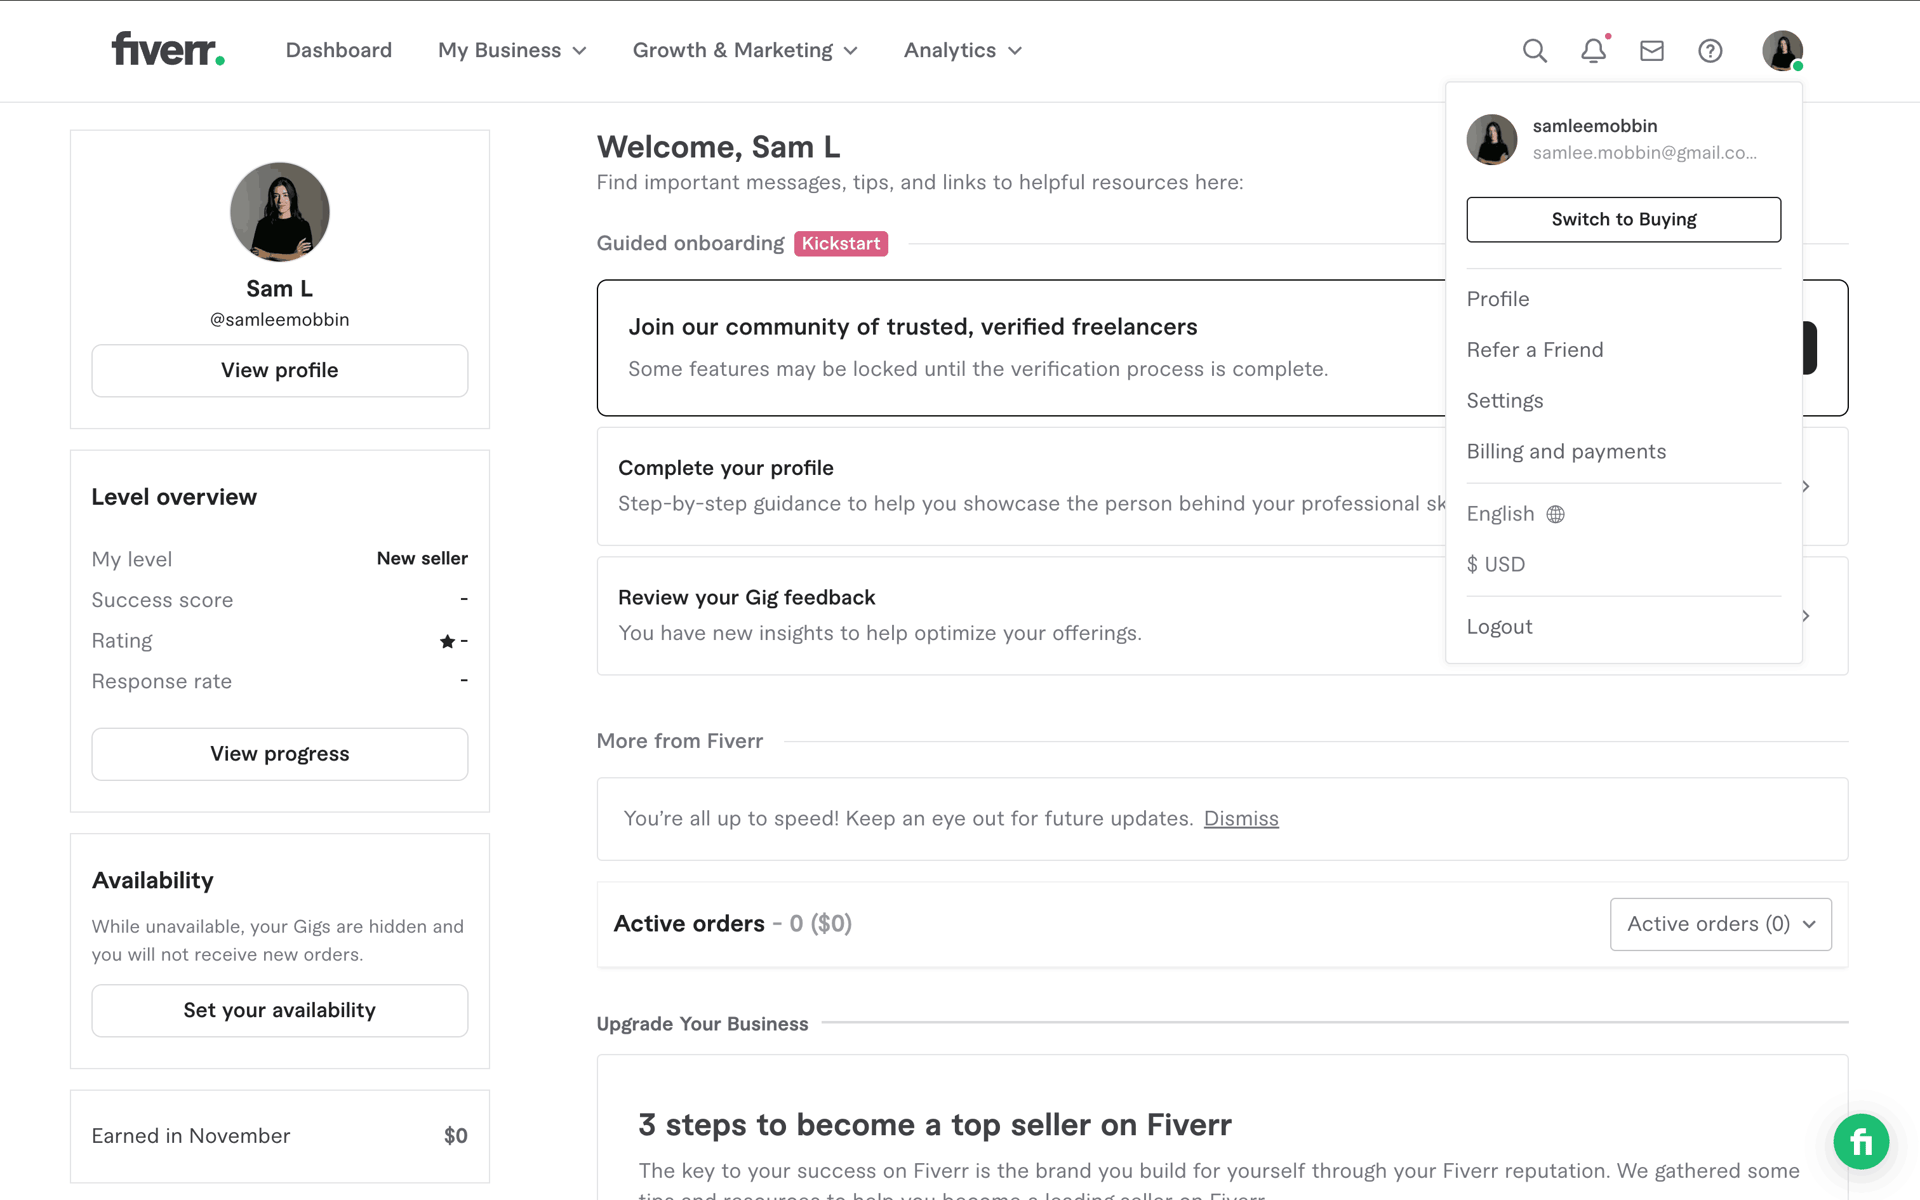1920x1200 pixels.
Task: Click Switch to Buying button
Action: (x=1623, y=219)
